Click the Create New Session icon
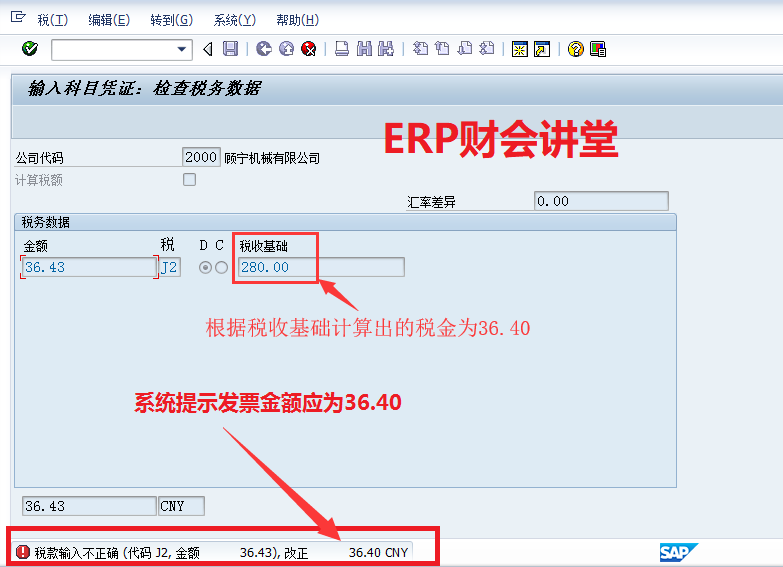Image resolution: width=783 pixels, height=567 pixels. [520, 49]
